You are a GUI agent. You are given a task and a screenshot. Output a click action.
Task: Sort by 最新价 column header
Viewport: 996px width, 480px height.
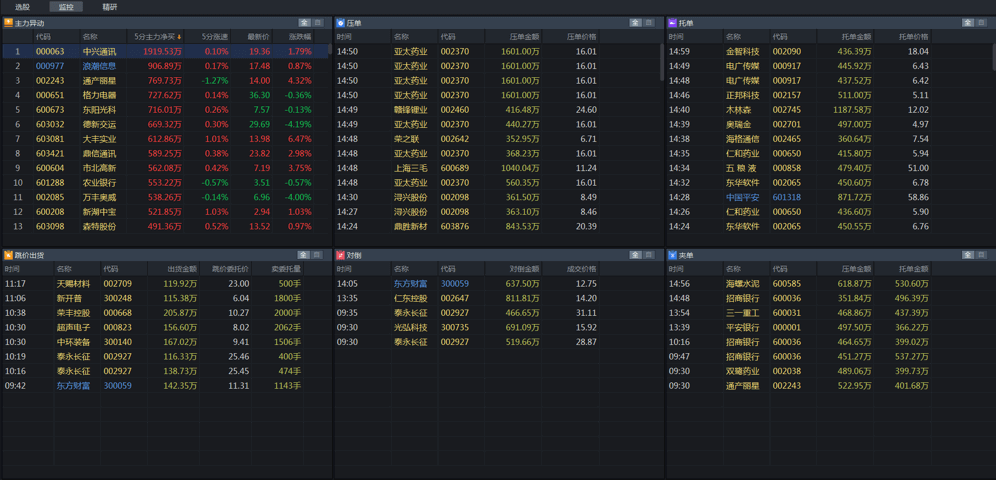click(252, 37)
